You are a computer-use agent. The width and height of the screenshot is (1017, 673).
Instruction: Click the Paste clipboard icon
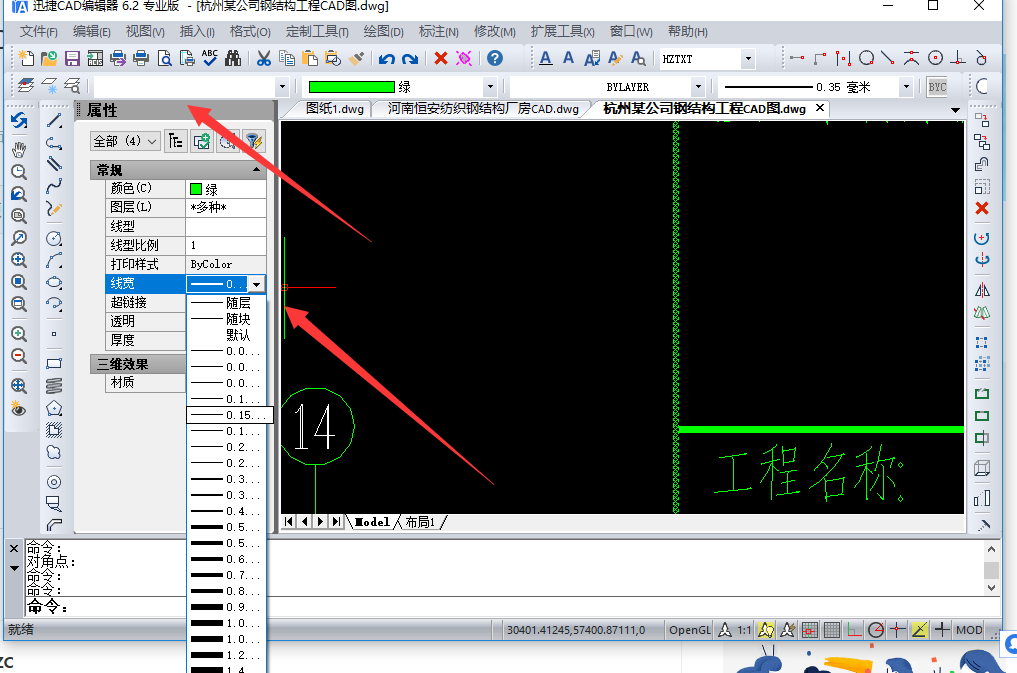(310, 58)
